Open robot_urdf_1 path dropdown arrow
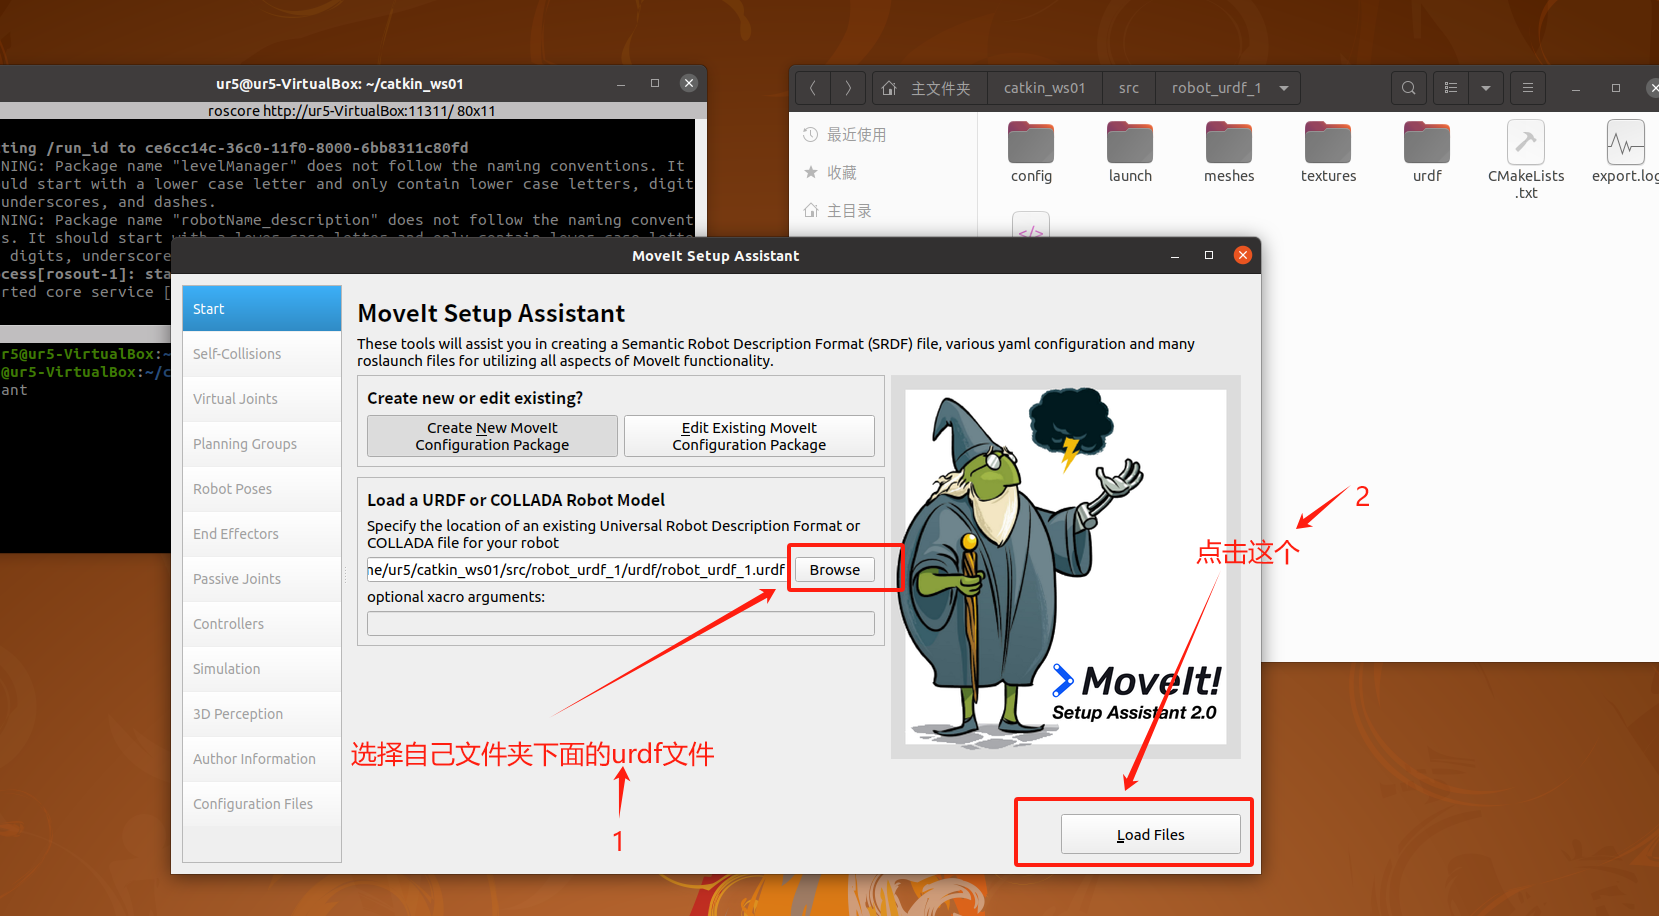This screenshot has width=1659, height=916. point(1284,88)
